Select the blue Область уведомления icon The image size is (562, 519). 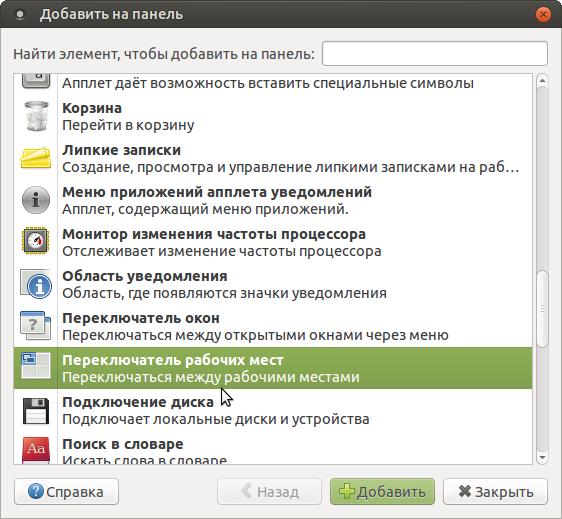(36, 284)
